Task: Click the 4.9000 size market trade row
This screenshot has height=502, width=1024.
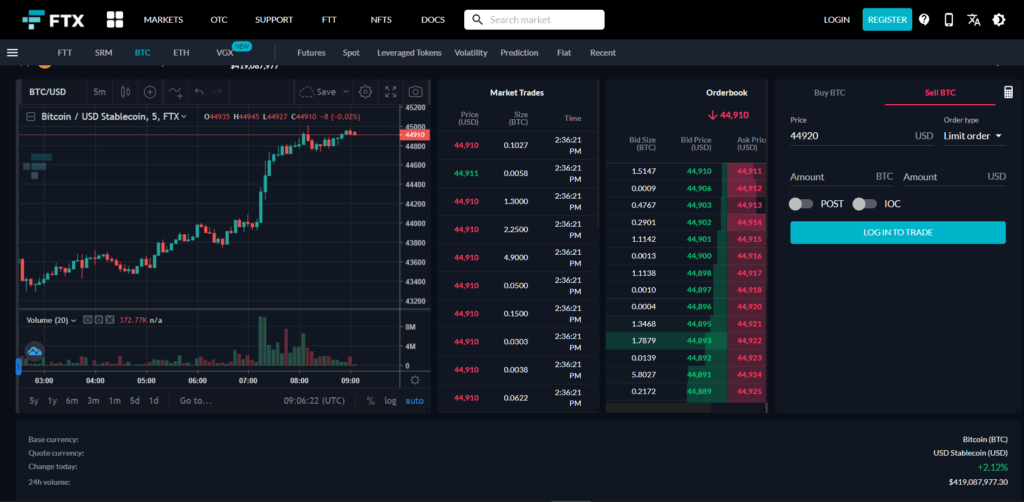Action: [517, 257]
